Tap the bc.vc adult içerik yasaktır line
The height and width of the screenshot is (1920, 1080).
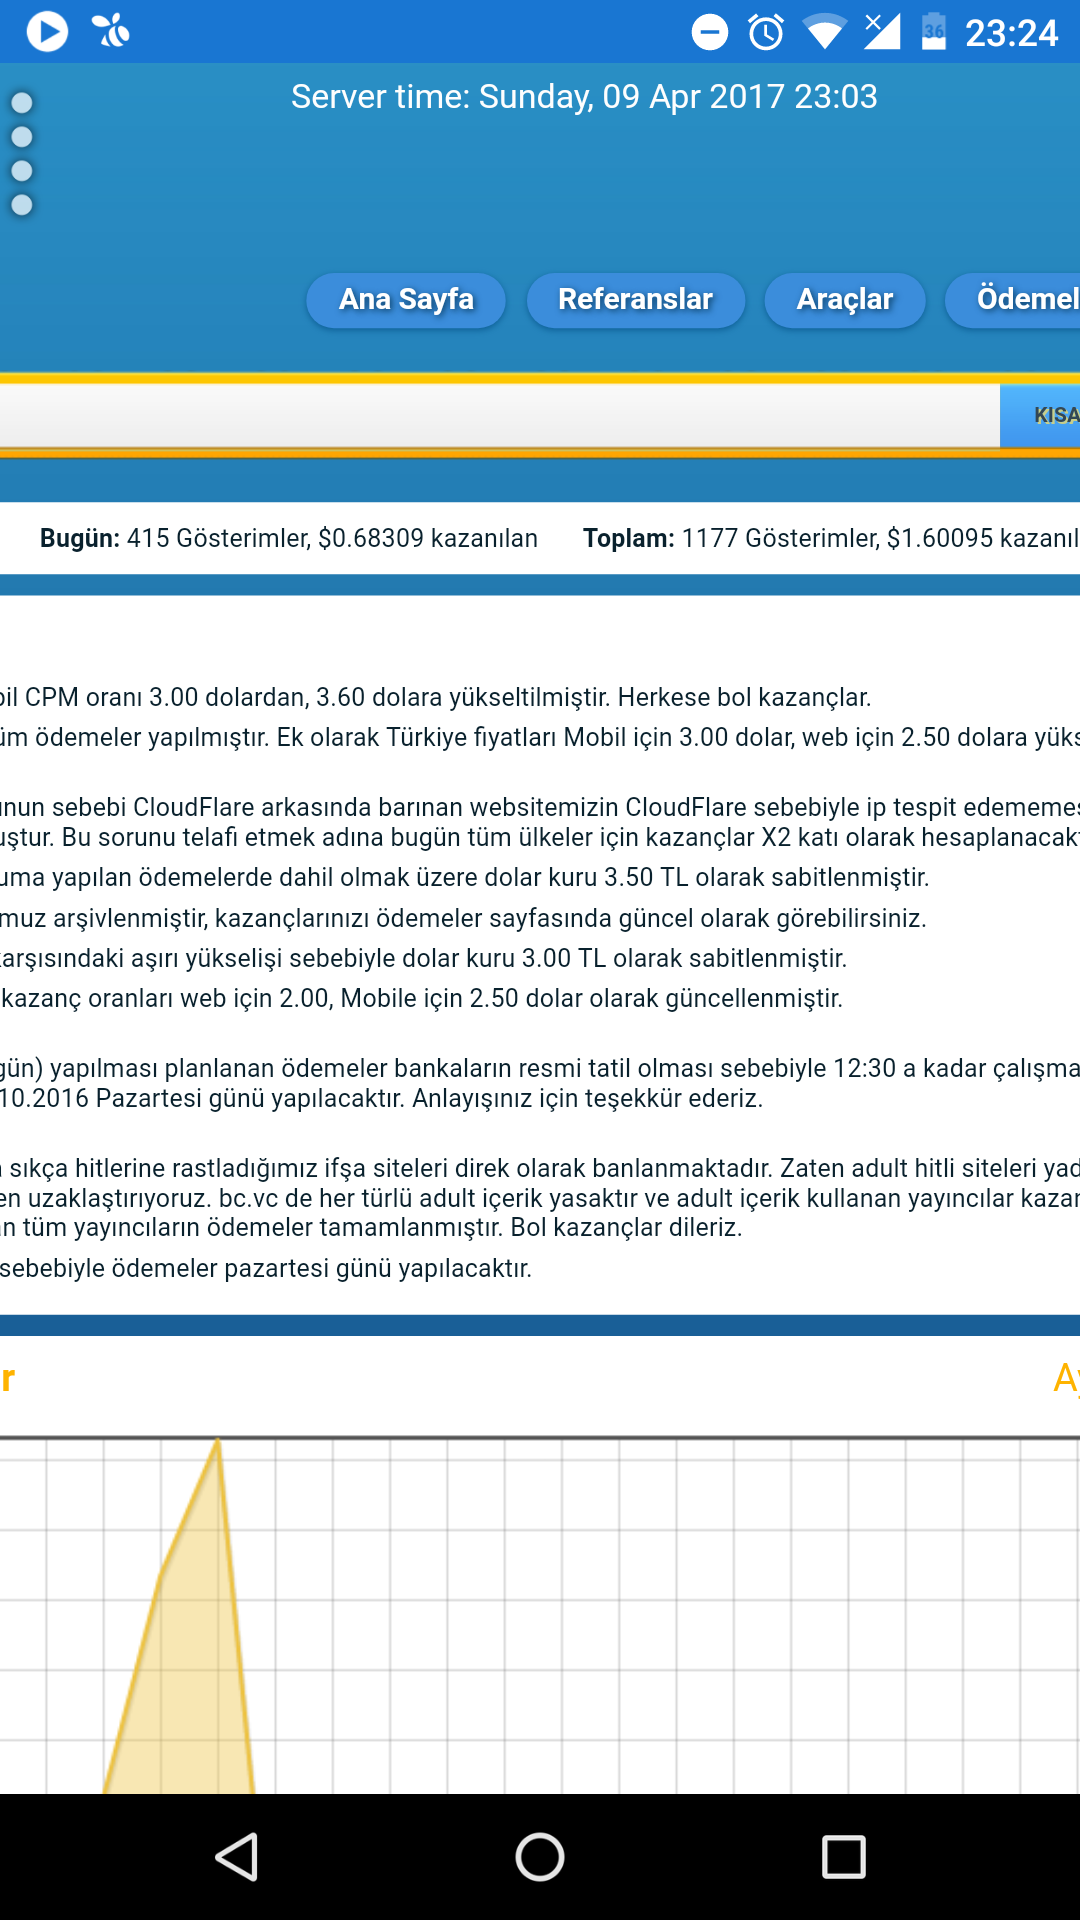(540, 1198)
